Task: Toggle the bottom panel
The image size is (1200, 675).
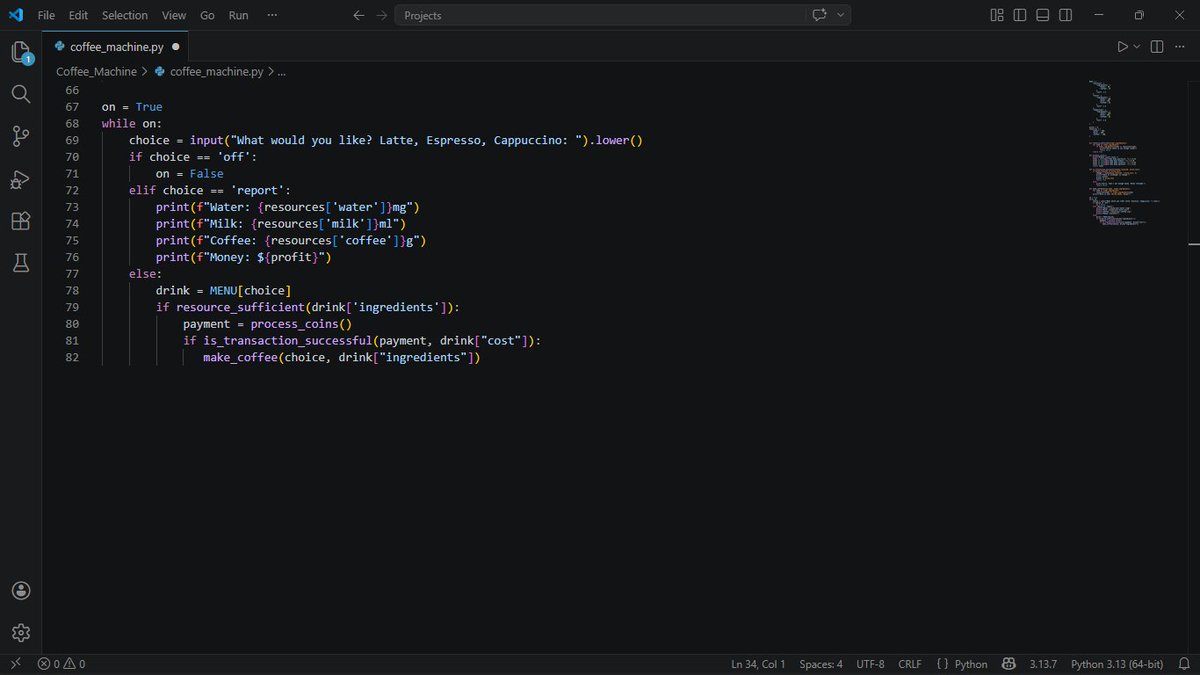Action: click(1043, 15)
